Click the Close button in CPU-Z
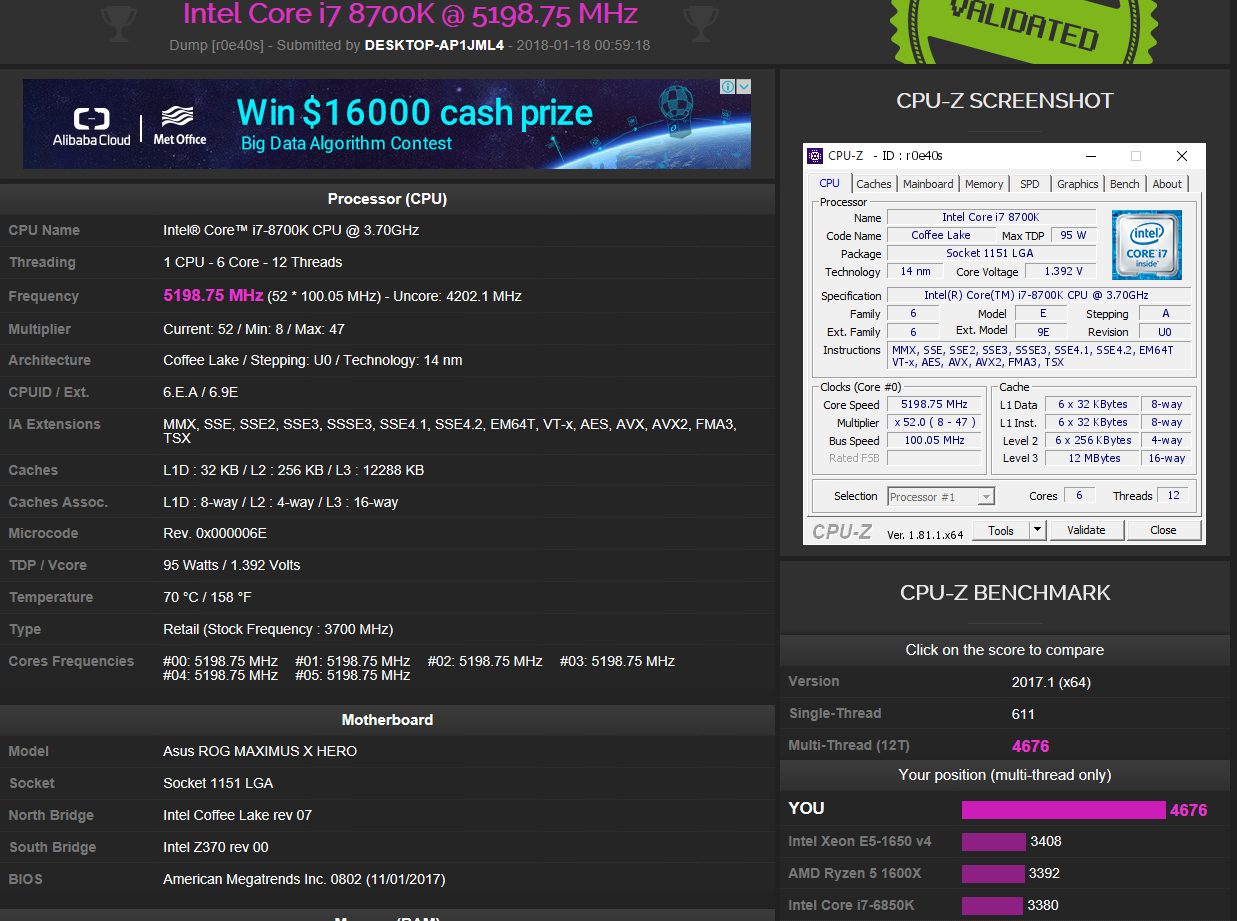 [1163, 531]
